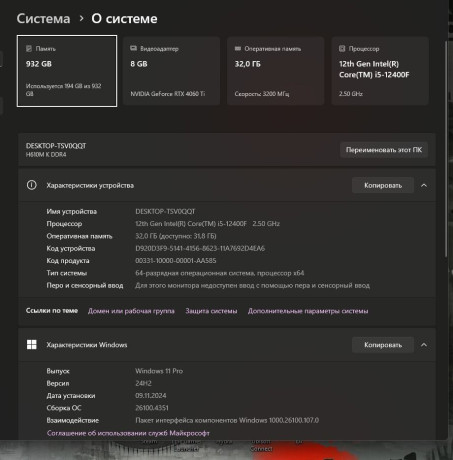
Task: Copy device specifications with Копировать
Action: pos(383,185)
